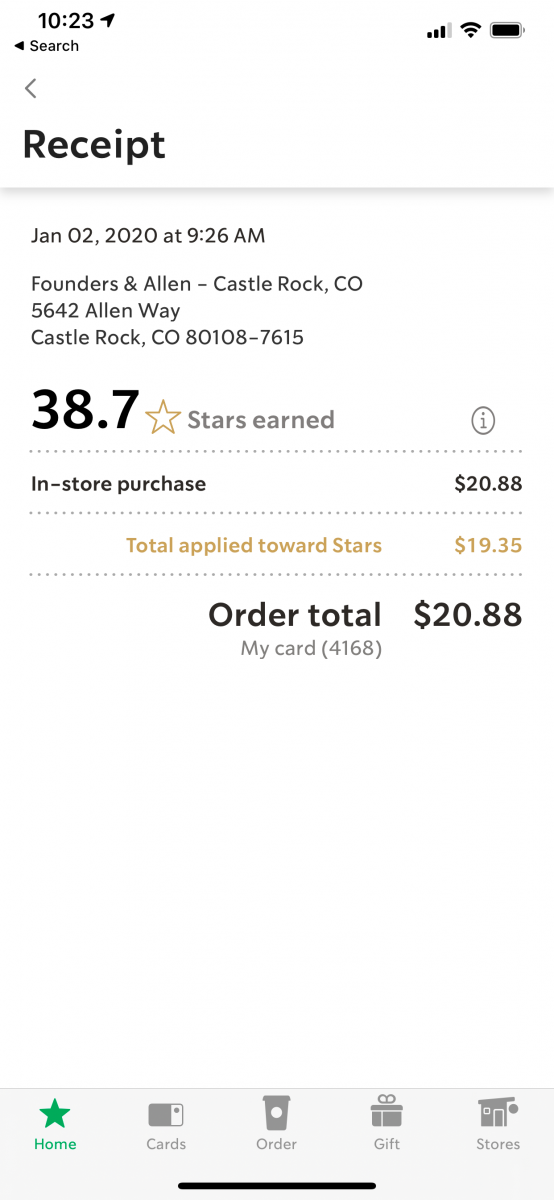
Task: Go to the Home tab star icon
Action: (x=55, y=1113)
